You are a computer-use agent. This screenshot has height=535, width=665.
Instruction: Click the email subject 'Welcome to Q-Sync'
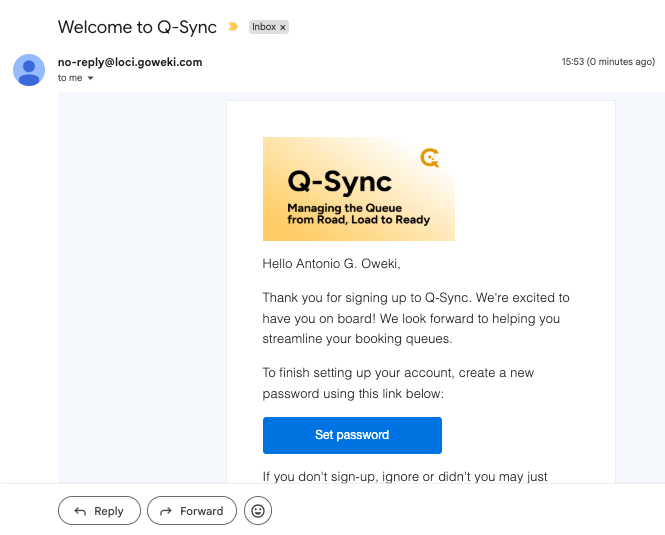(x=137, y=27)
